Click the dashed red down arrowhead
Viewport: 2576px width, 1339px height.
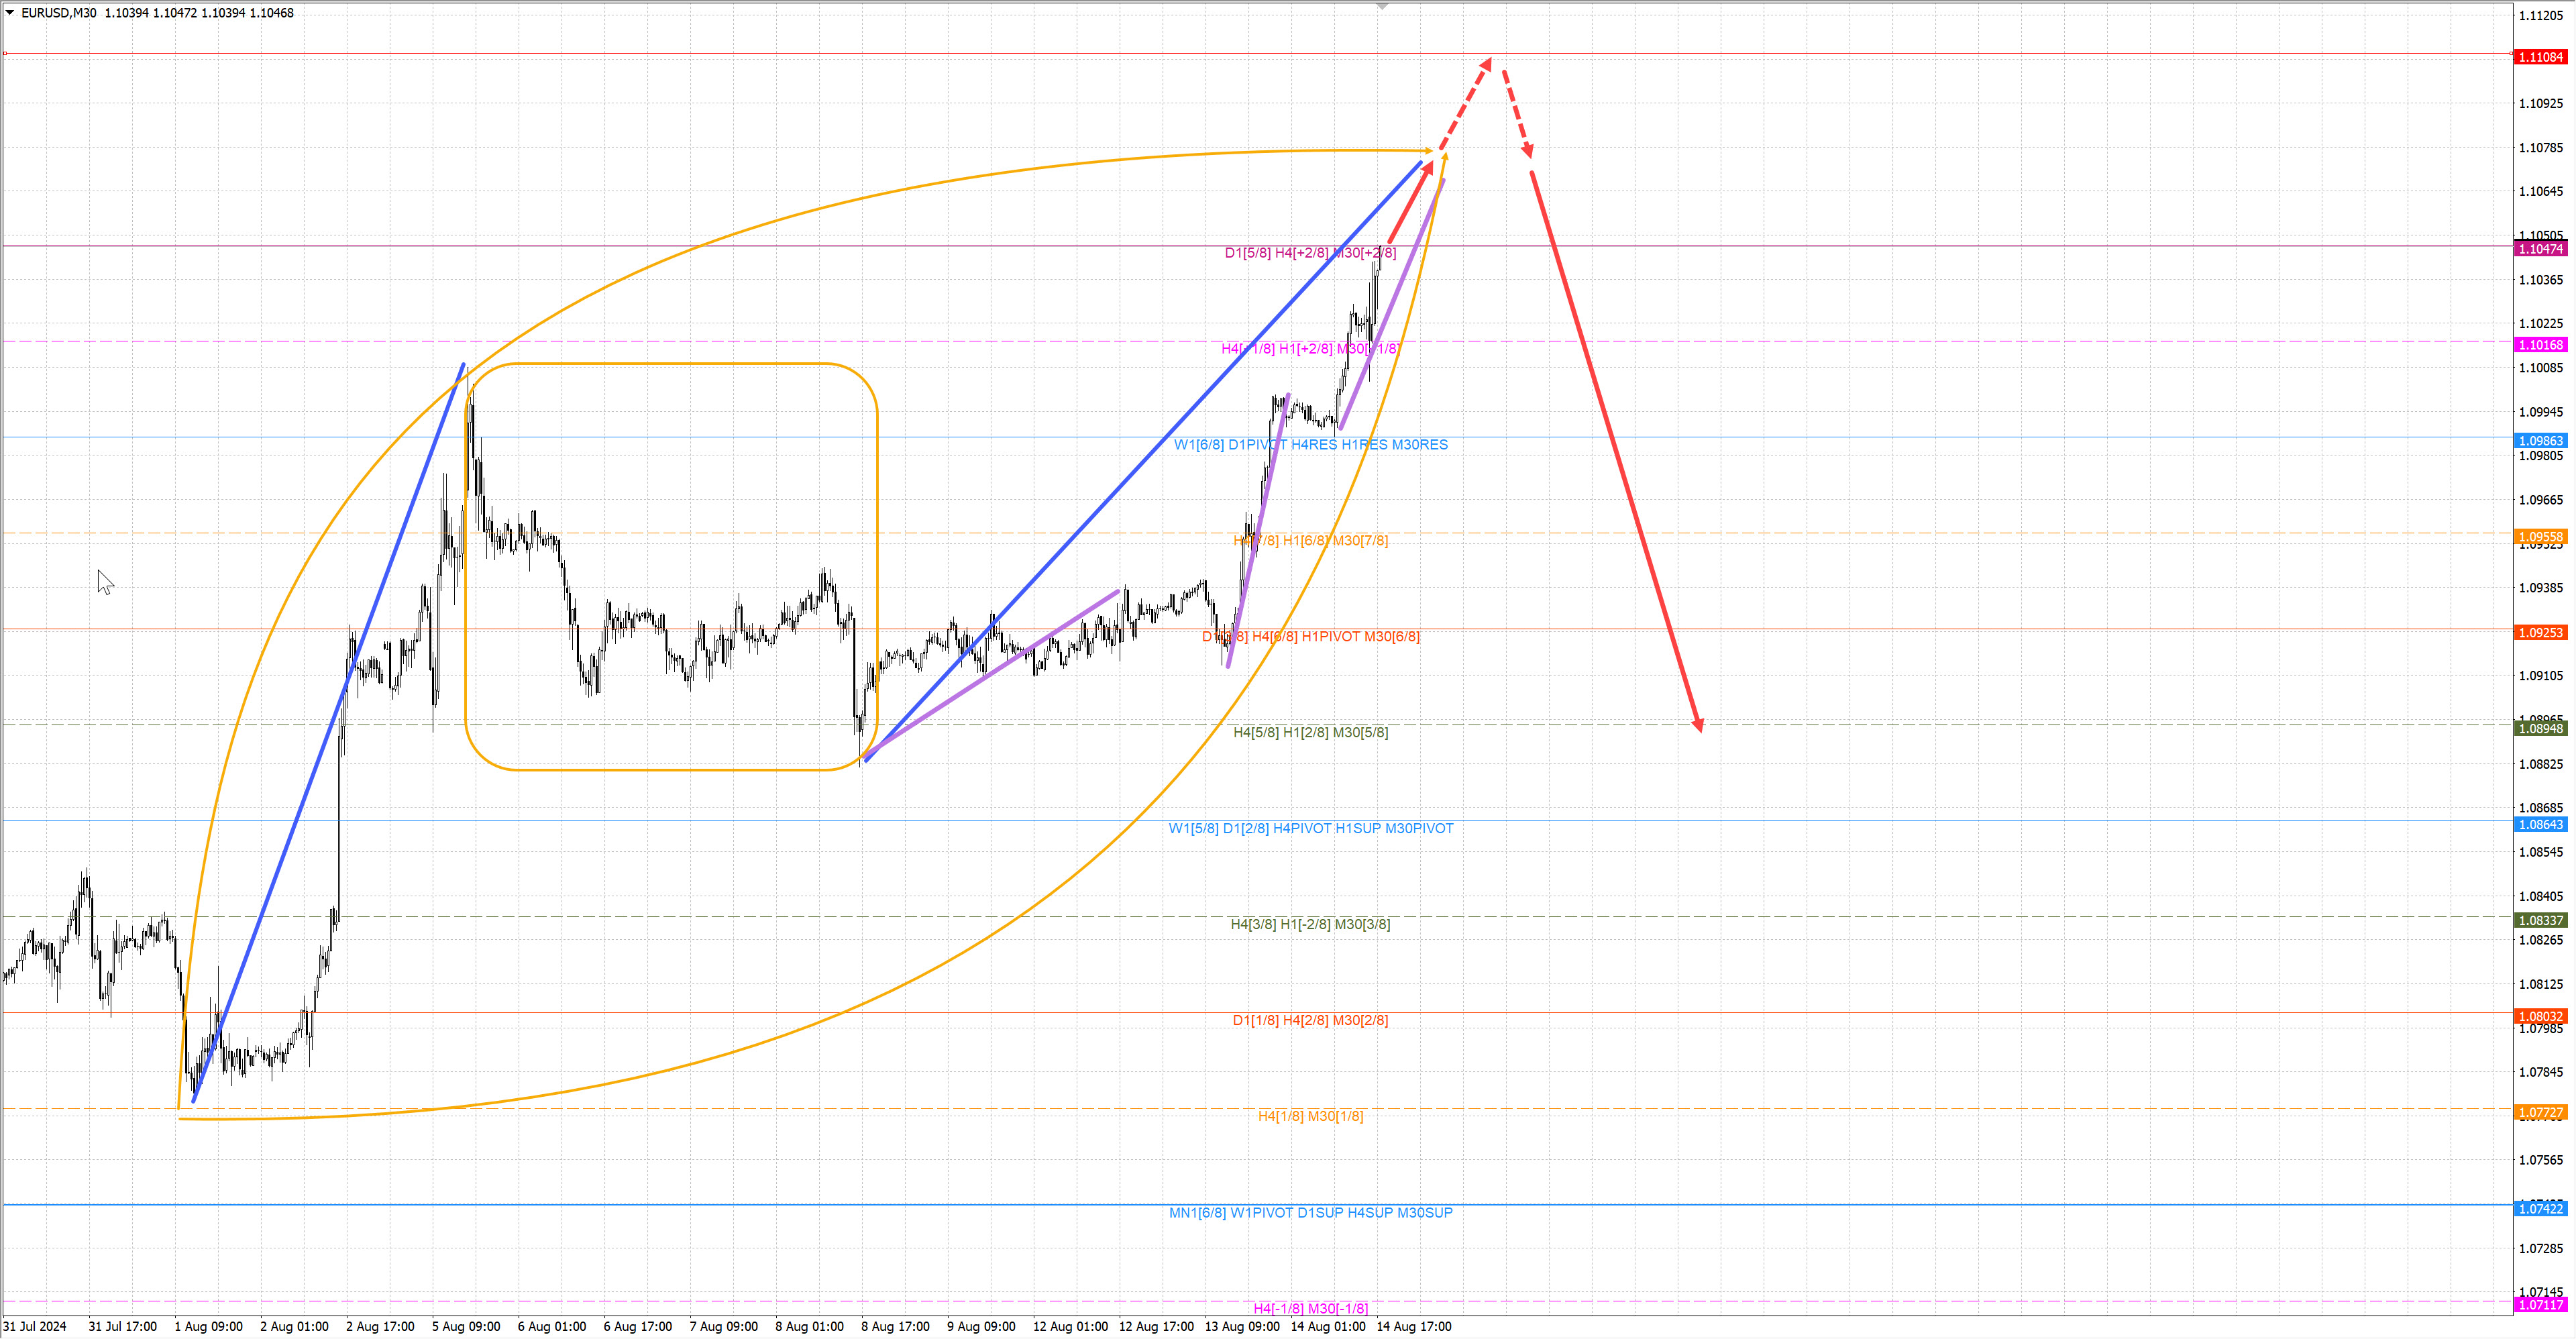coord(1528,151)
